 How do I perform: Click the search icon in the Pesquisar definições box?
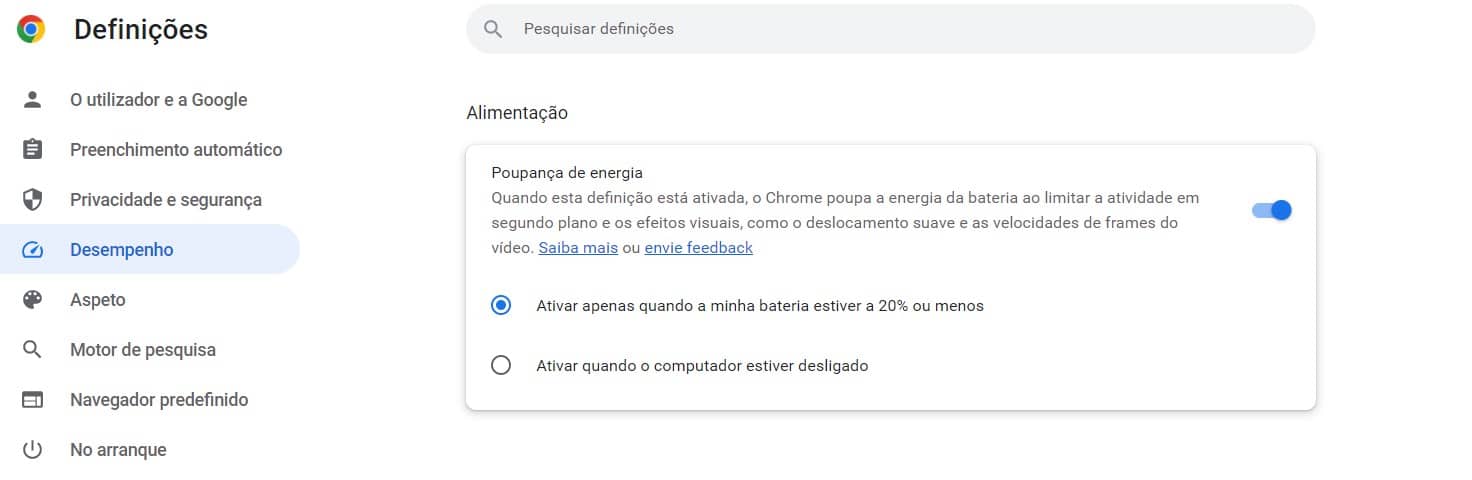tap(493, 29)
